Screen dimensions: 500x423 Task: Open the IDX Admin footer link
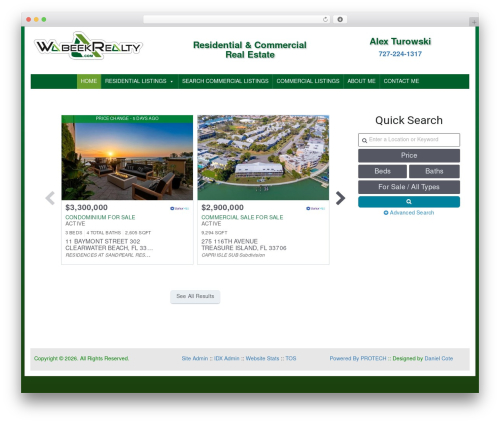click(x=226, y=359)
